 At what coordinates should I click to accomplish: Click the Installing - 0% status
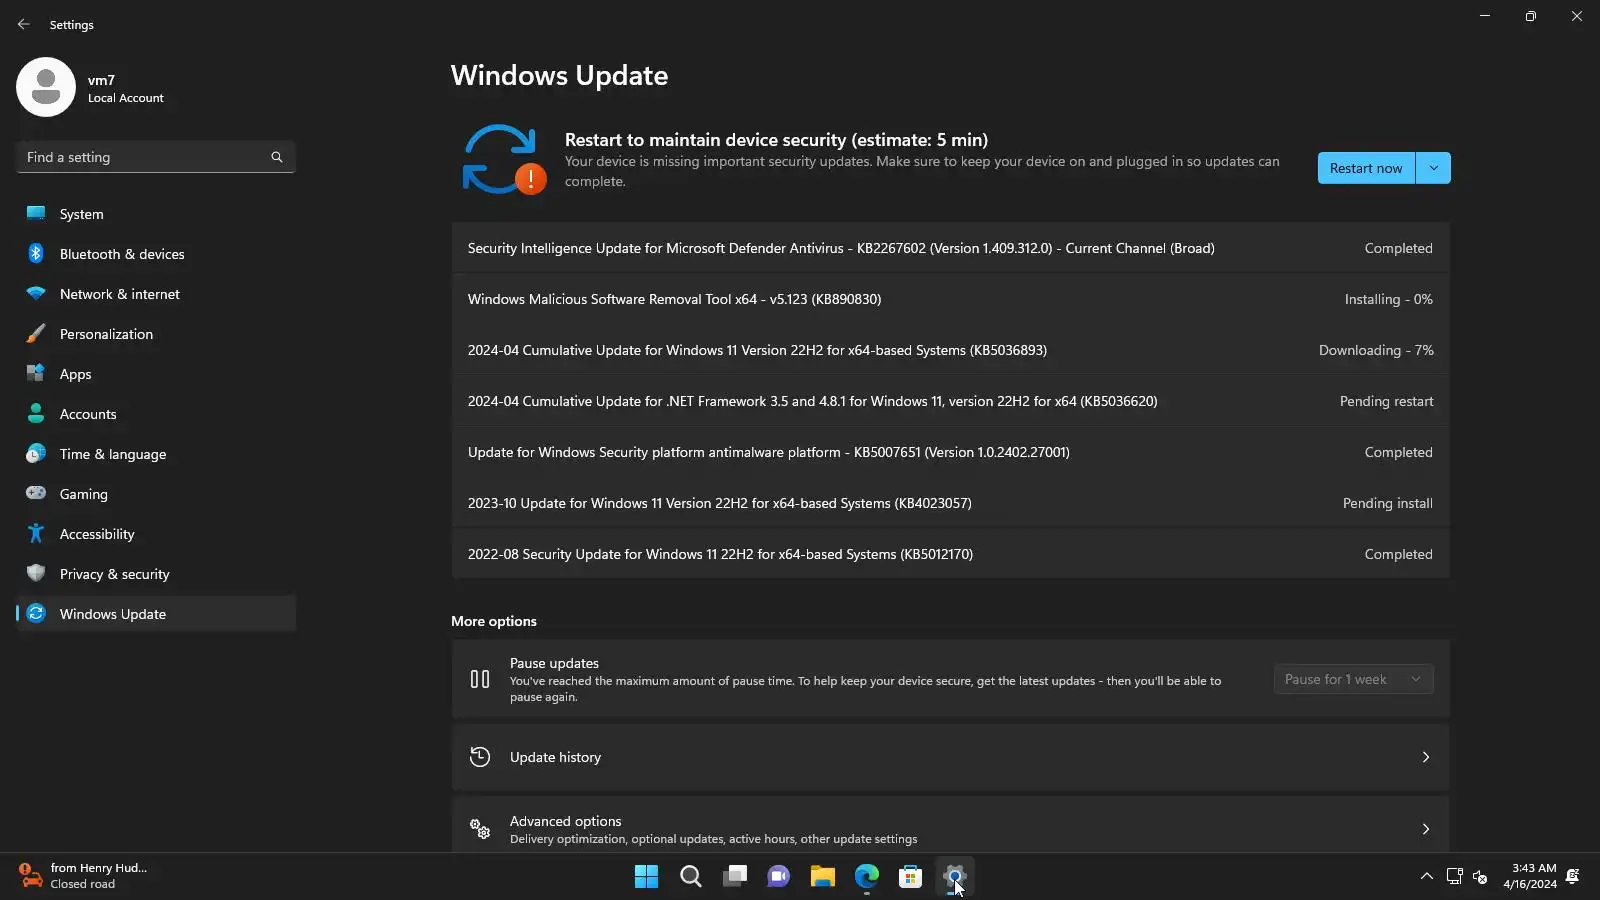pos(1389,299)
